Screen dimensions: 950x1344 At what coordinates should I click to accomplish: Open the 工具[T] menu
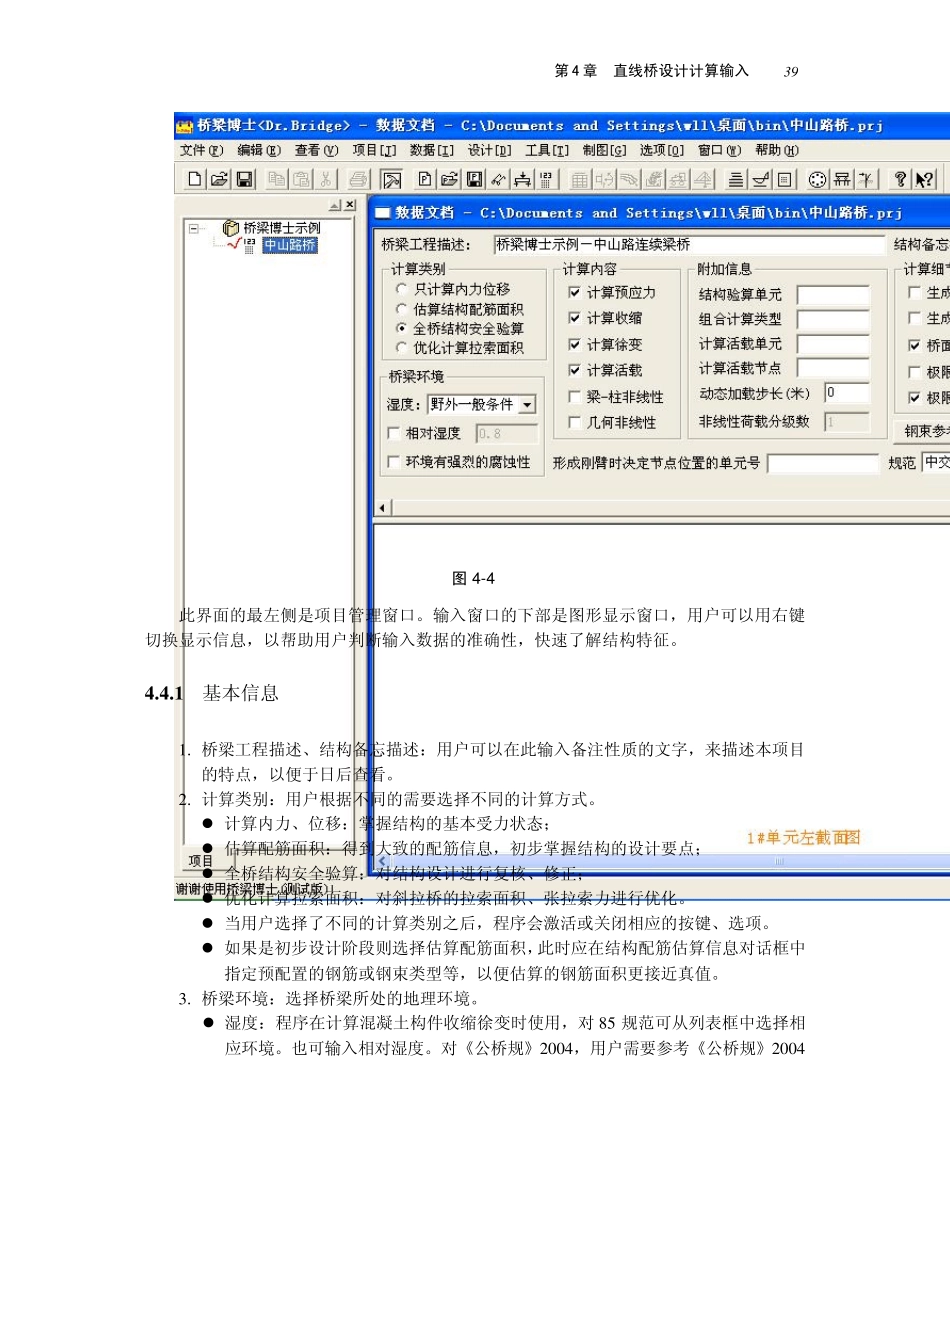coord(547,151)
